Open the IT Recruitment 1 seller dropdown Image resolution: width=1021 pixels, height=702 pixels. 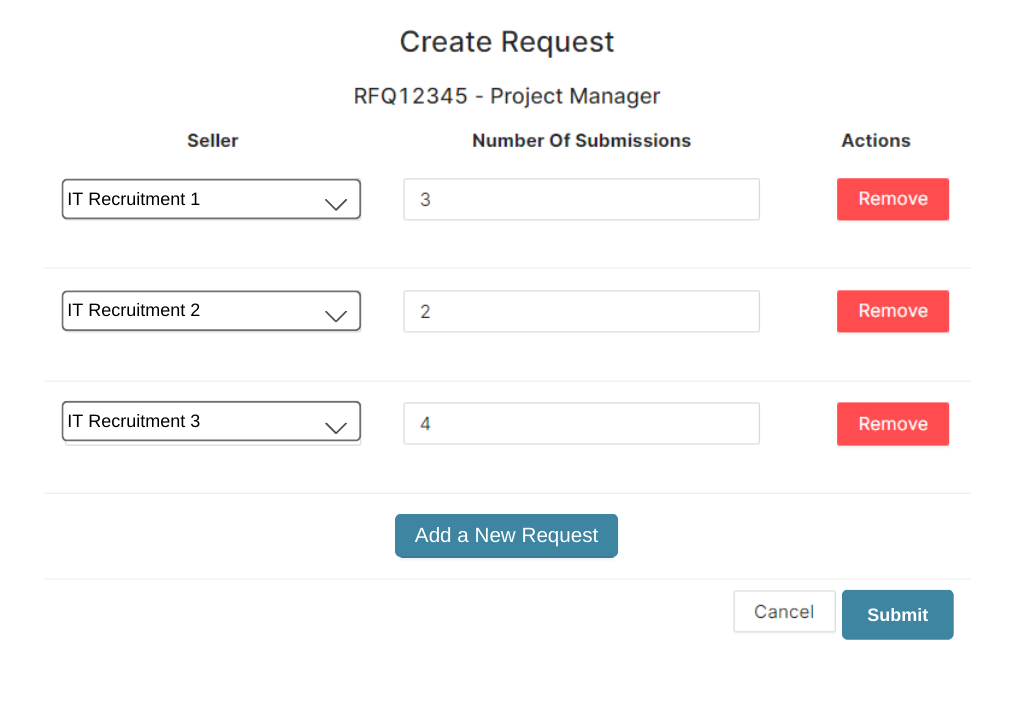[x=211, y=199]
